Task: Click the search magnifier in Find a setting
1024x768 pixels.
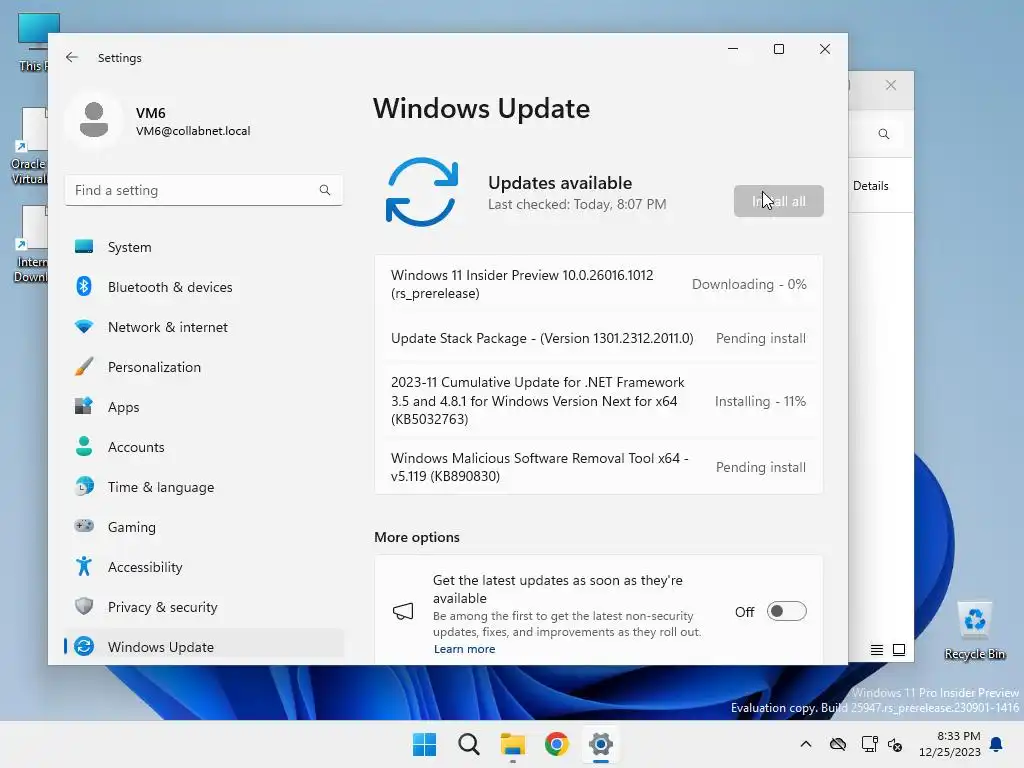Action: [325, 190]
